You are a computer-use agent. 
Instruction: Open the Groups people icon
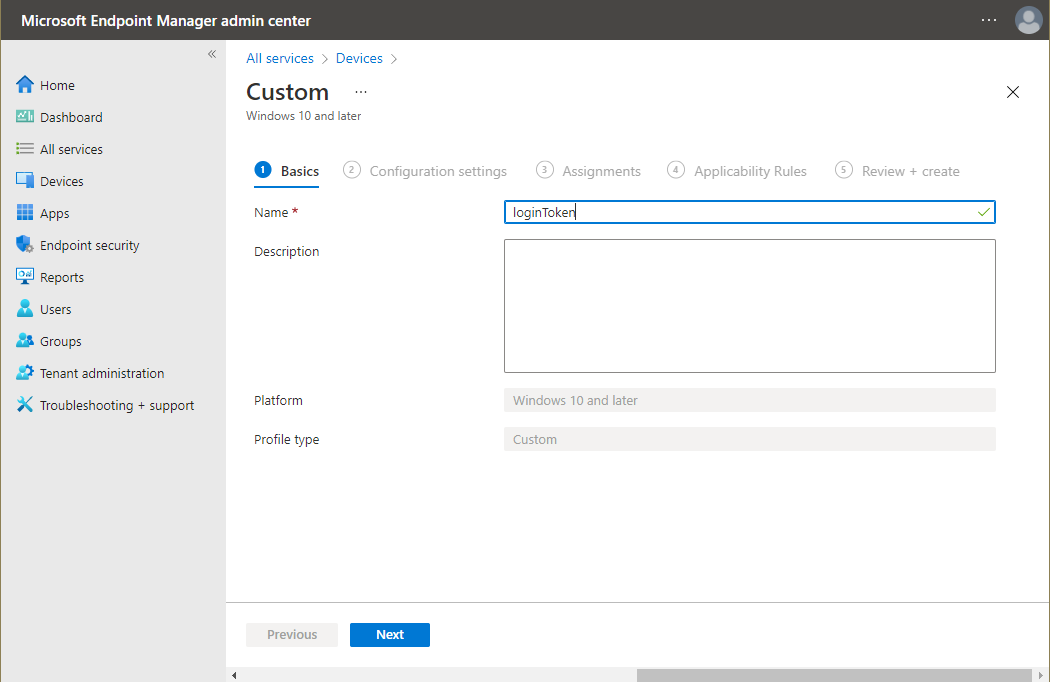[25, 340]
